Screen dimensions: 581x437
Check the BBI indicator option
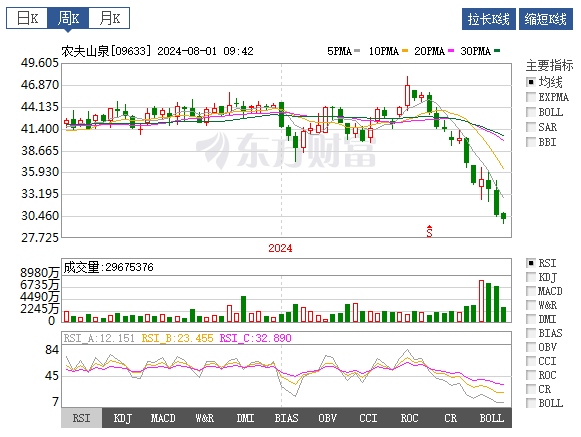tap(531, 142)
